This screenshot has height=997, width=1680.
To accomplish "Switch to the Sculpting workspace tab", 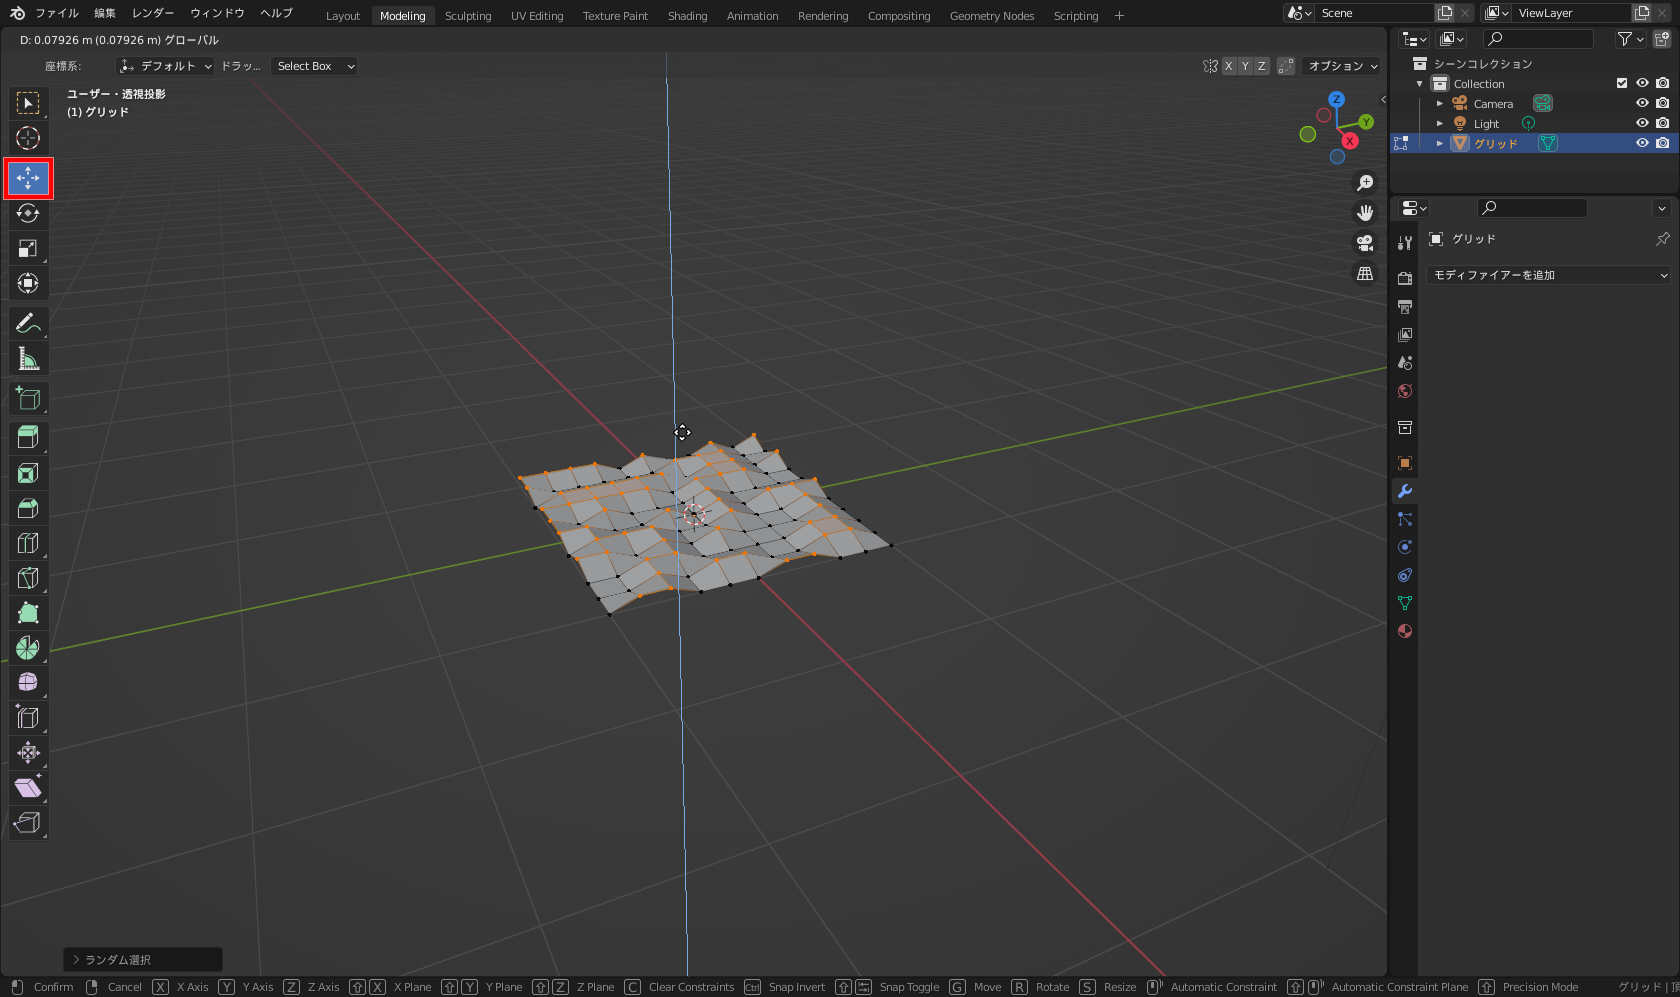I will (x=468, y=16).
